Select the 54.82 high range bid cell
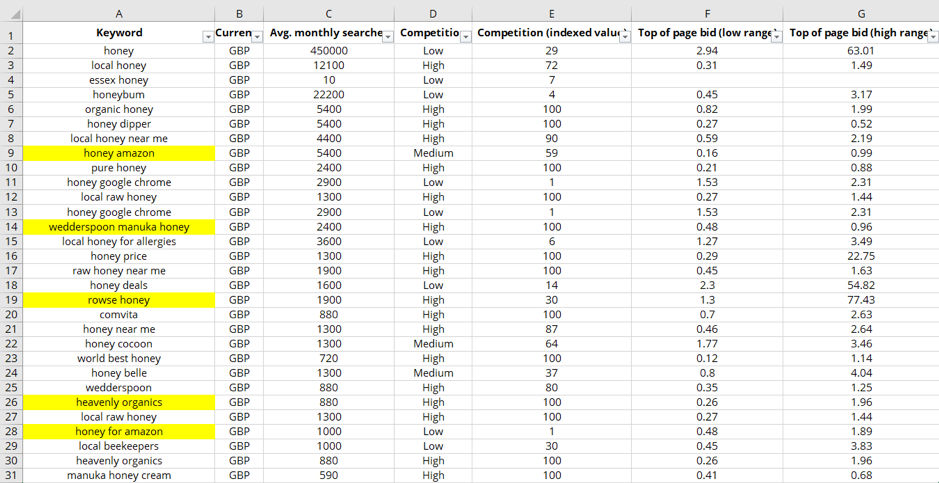The width and height of the screenshot is (939, 483). 861,285
